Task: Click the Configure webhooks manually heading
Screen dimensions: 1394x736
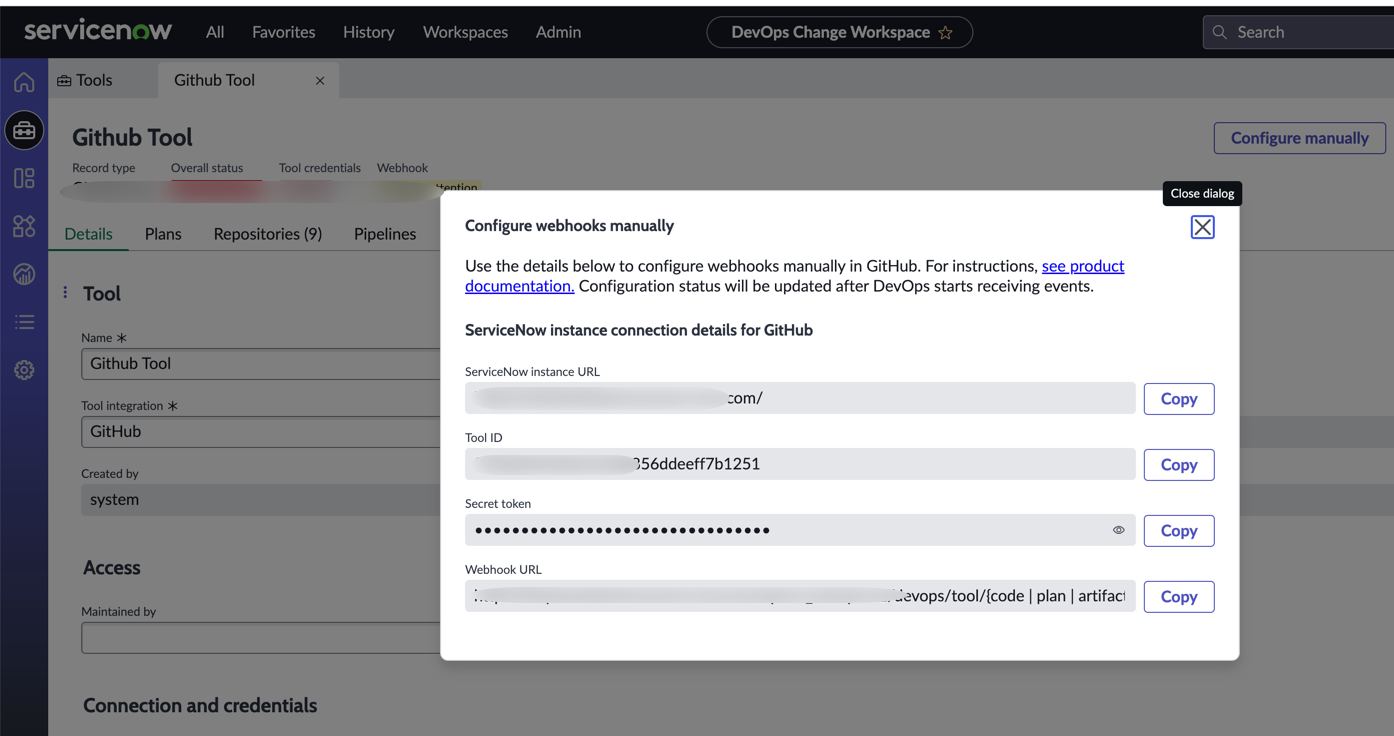Action: click(x=569, y=226)
